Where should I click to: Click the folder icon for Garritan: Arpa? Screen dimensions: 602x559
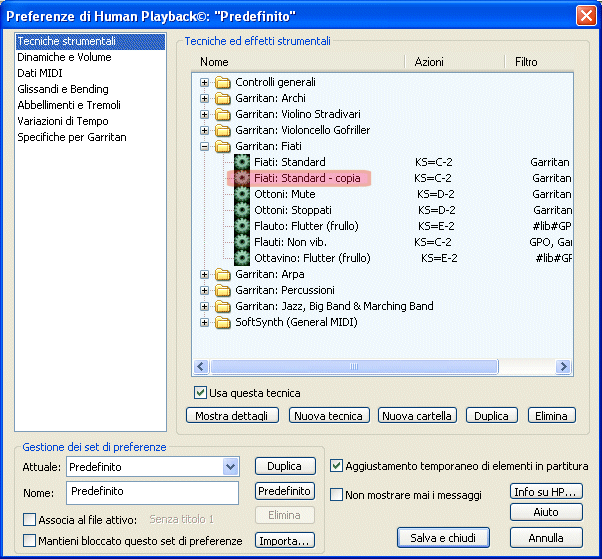coord(223,274)
